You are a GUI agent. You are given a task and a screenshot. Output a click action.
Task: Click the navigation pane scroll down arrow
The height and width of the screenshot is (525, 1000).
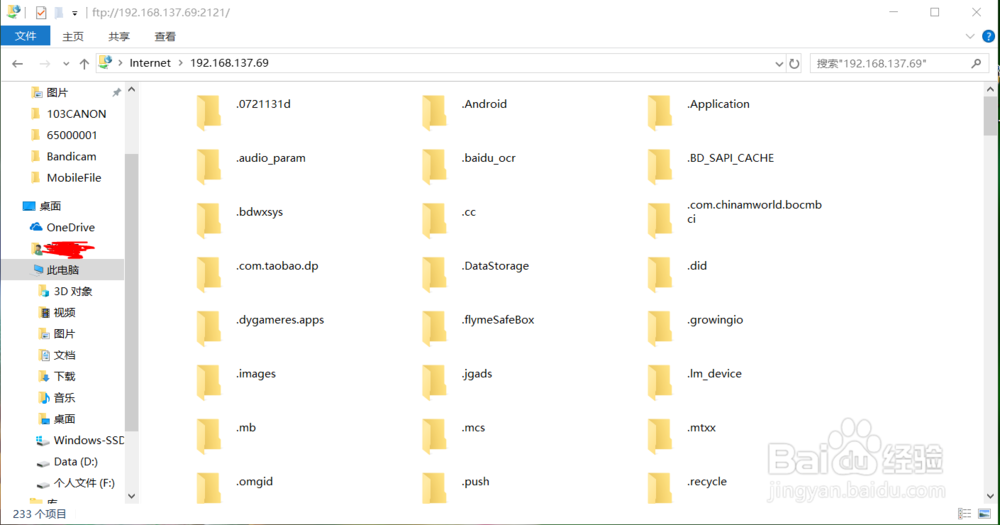[131, 496]
